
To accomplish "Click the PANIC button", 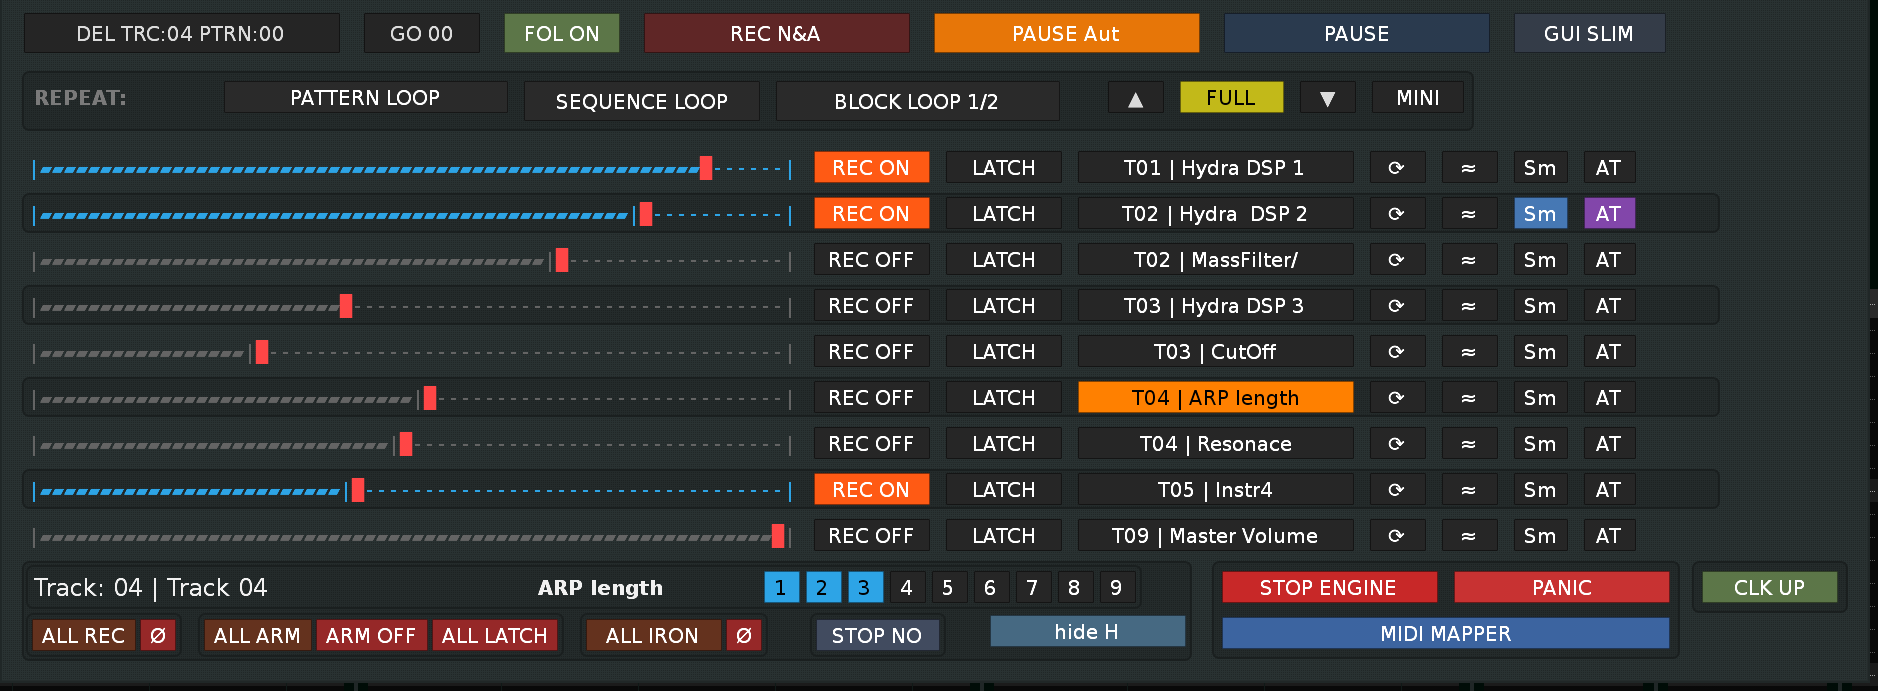I will pos(1562,588).
